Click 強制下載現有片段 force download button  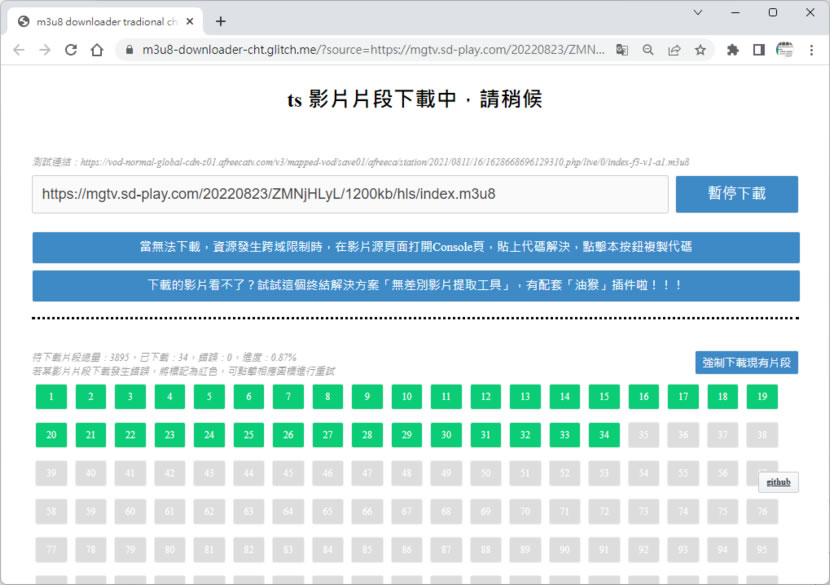[746, 362]
